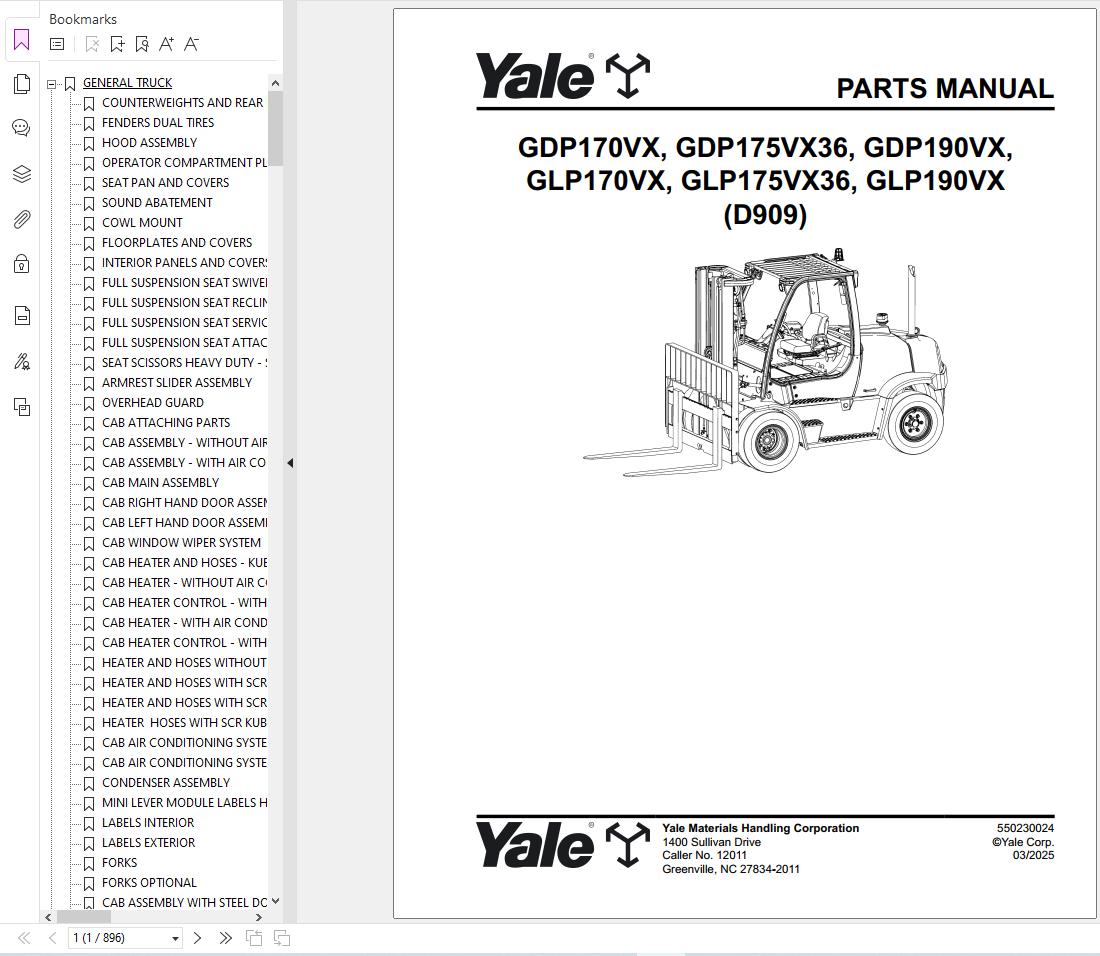Open the page number dropdown

[175, 938]
